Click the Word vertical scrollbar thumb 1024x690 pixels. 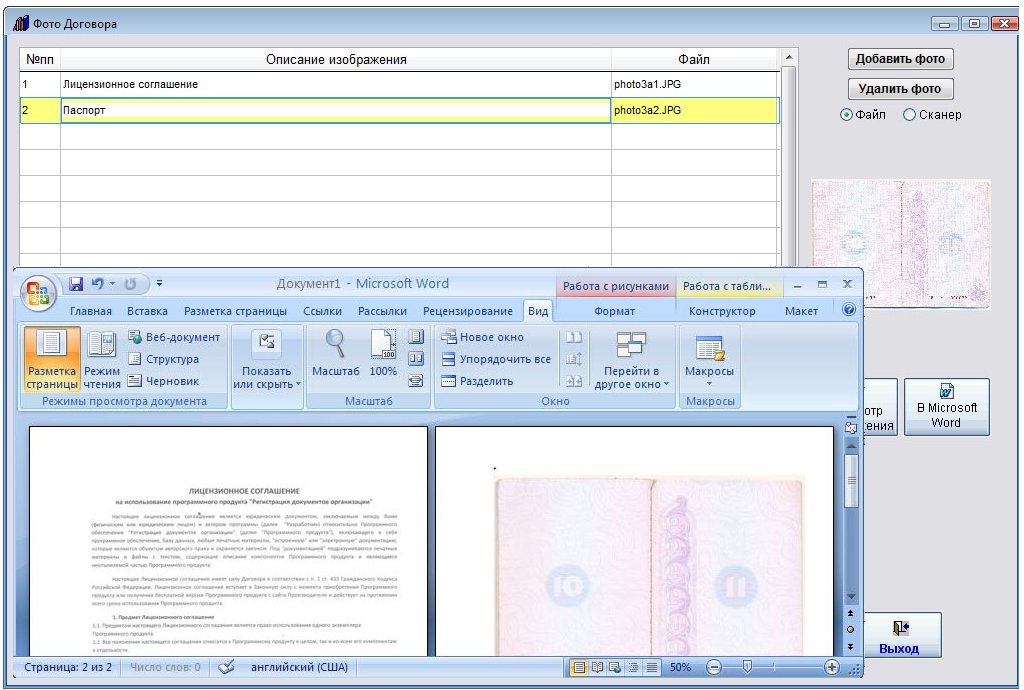tap(851, 480)
